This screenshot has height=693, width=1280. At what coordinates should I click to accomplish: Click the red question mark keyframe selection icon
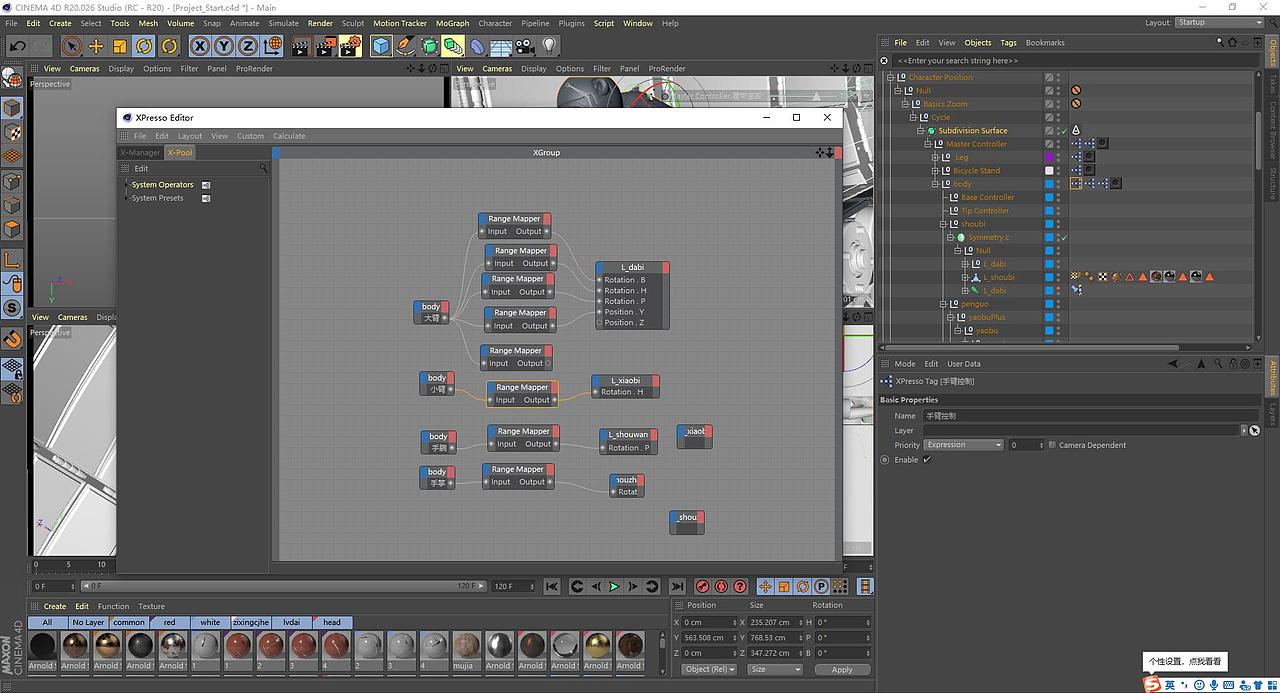(740, 587)
